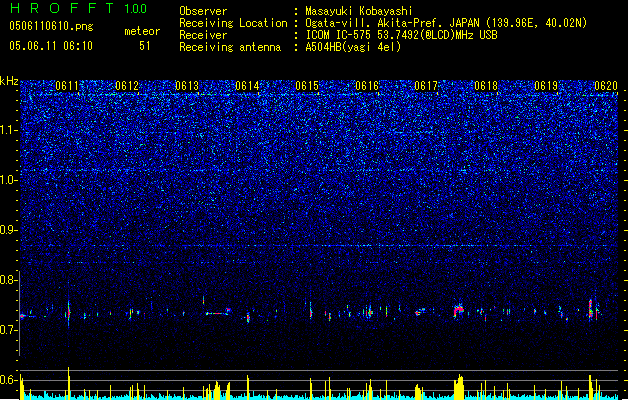Click the 1.0 frequency axis label
This screenshot has height=400, width=629.
8,180
